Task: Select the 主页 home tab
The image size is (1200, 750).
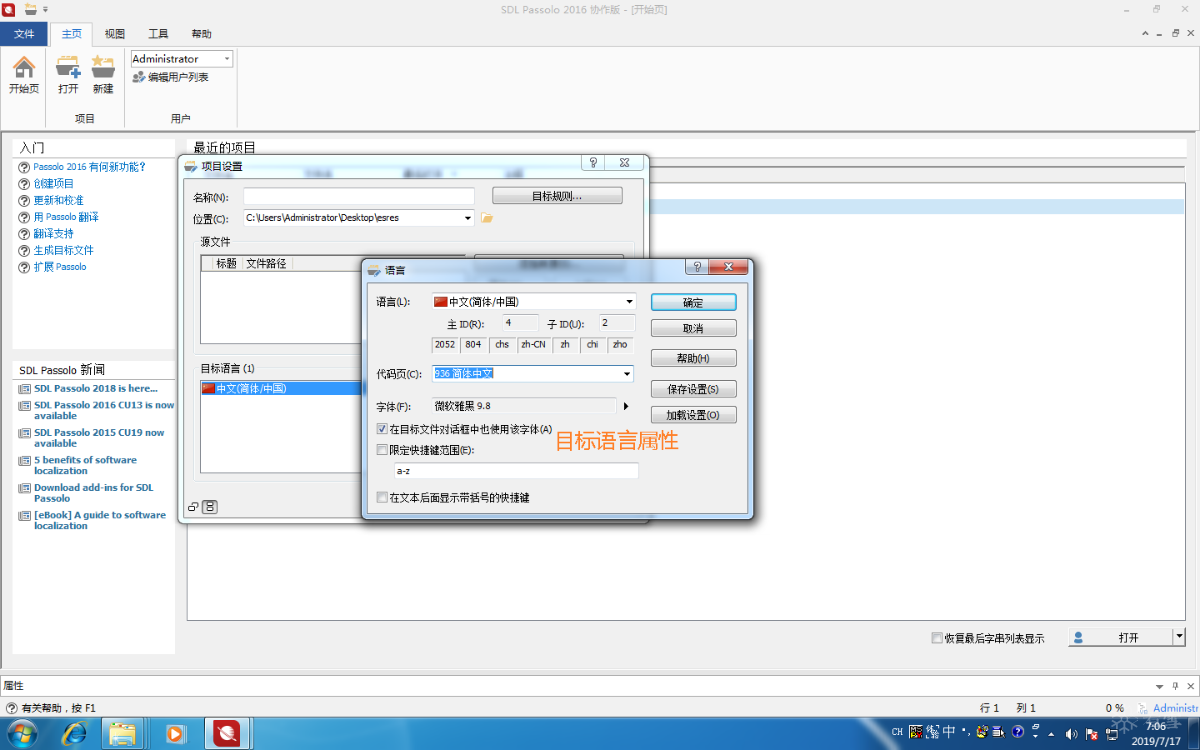Action: click(x=71, y=34)
